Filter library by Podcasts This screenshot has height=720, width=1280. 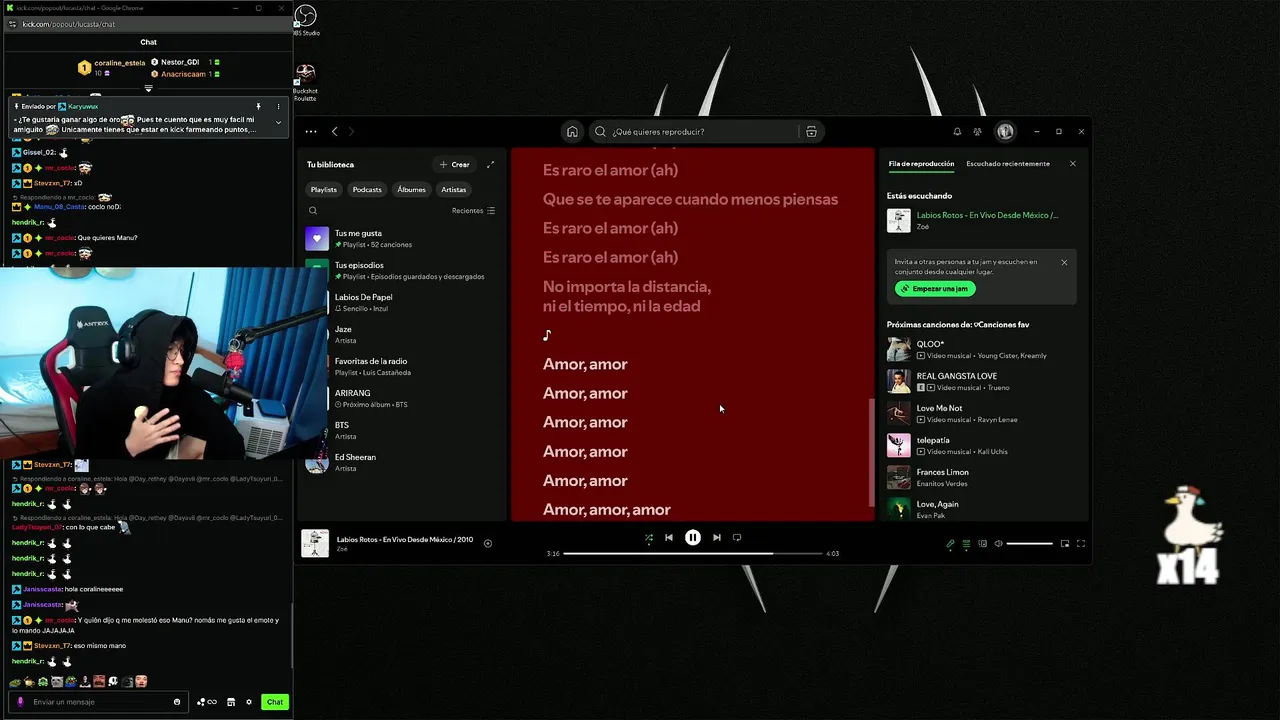pyautogui.click(x=367, y=189)
